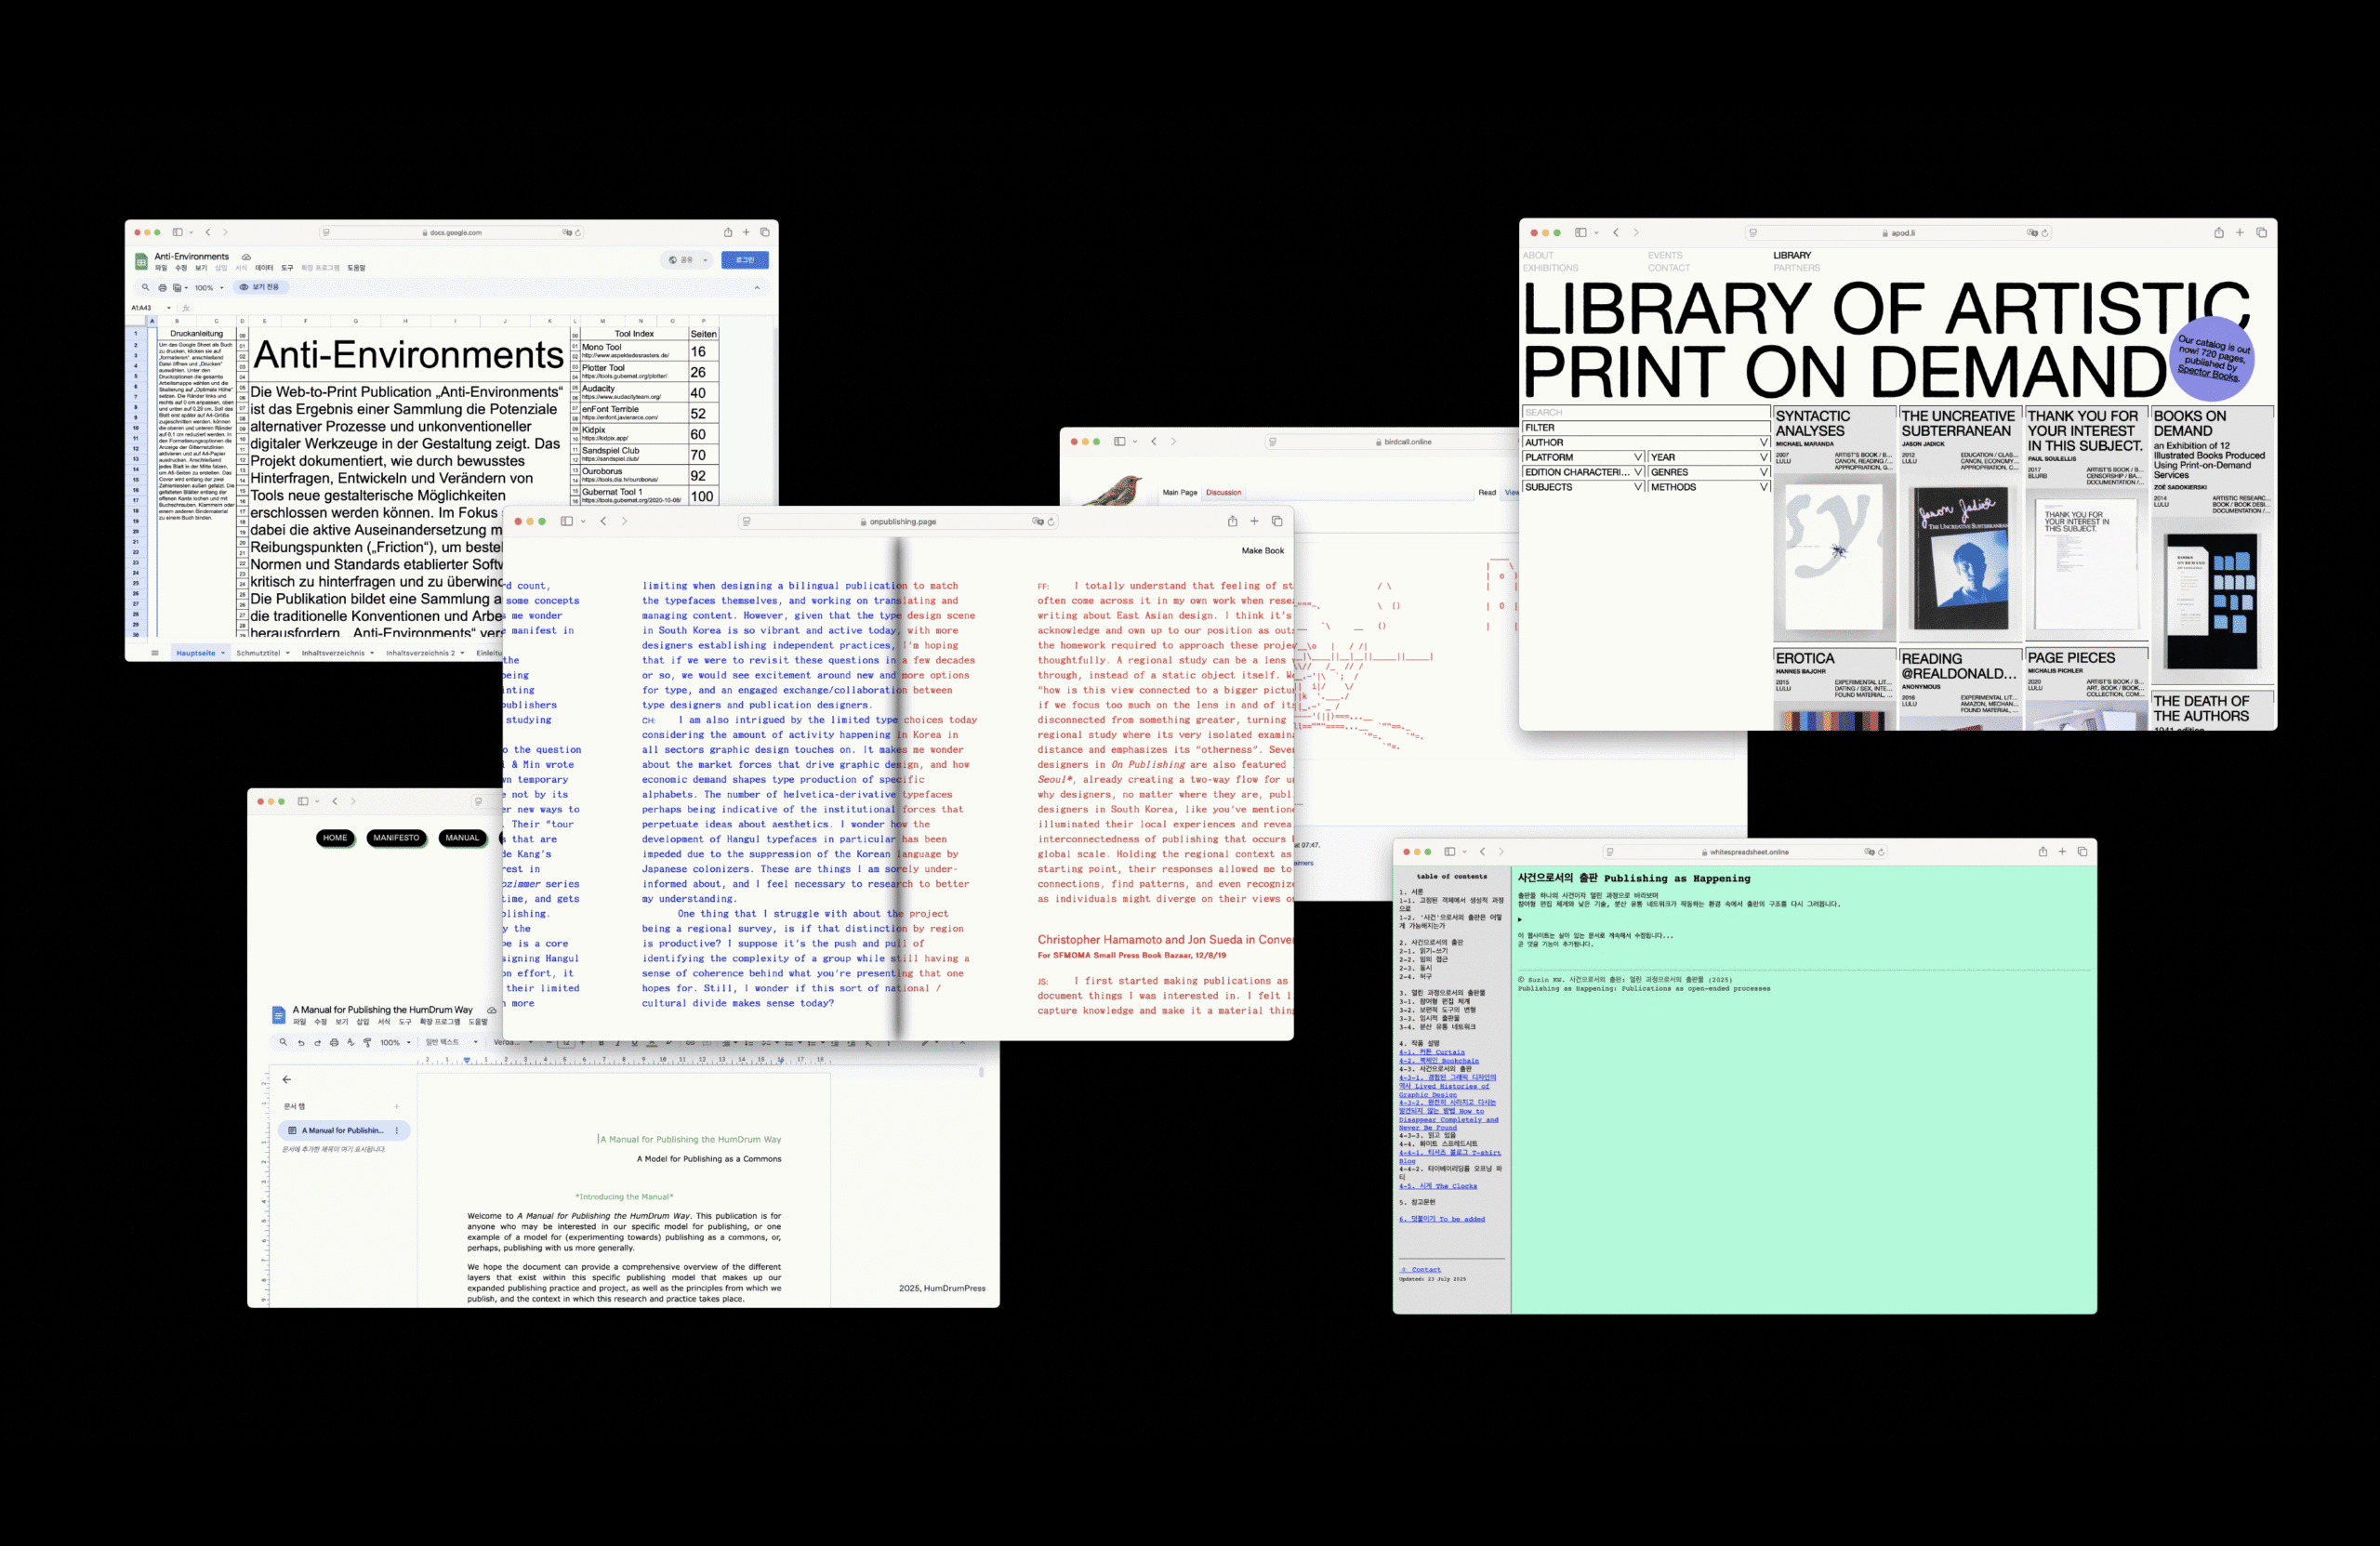The height and width of the screenshot is (1546, 2380).
Task: Open the SUBJECTS filter dropdown
Action: pos(1584,487)
